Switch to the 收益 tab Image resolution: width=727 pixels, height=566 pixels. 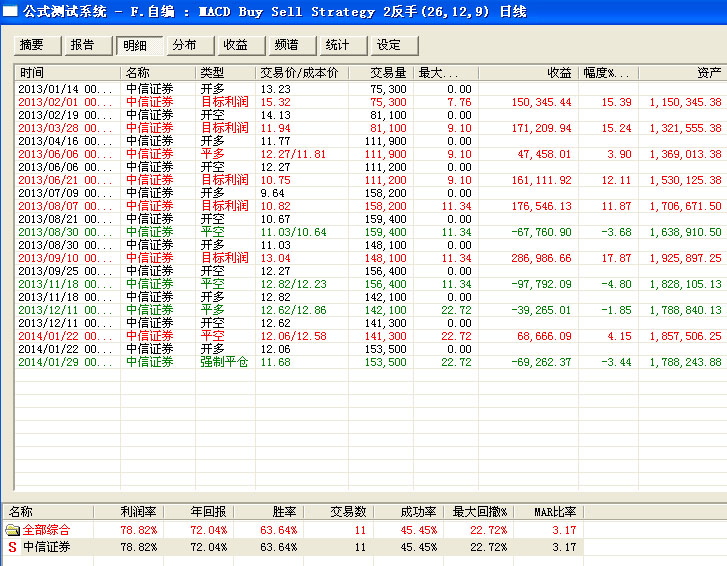coord(242,45)
